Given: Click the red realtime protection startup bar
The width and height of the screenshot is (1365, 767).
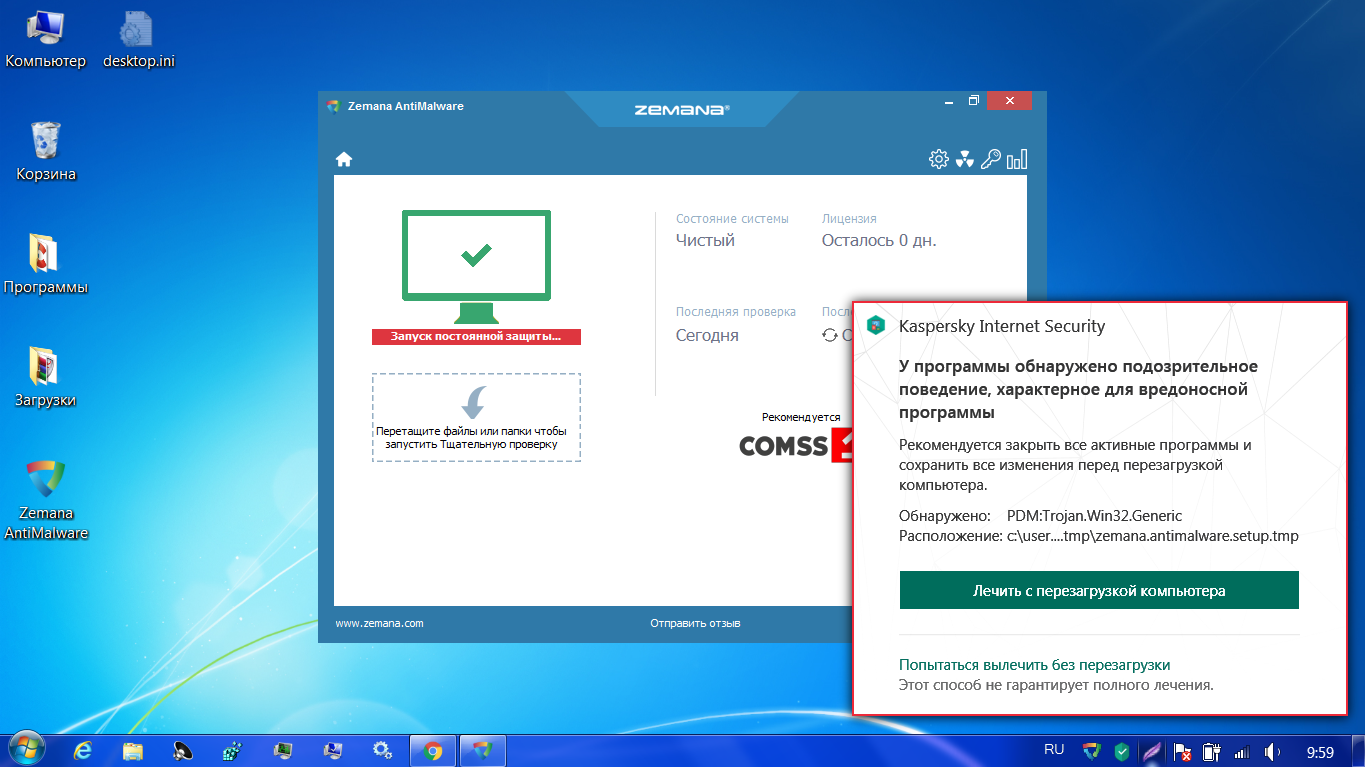Looking at the screenshot, I should point(476,337).
